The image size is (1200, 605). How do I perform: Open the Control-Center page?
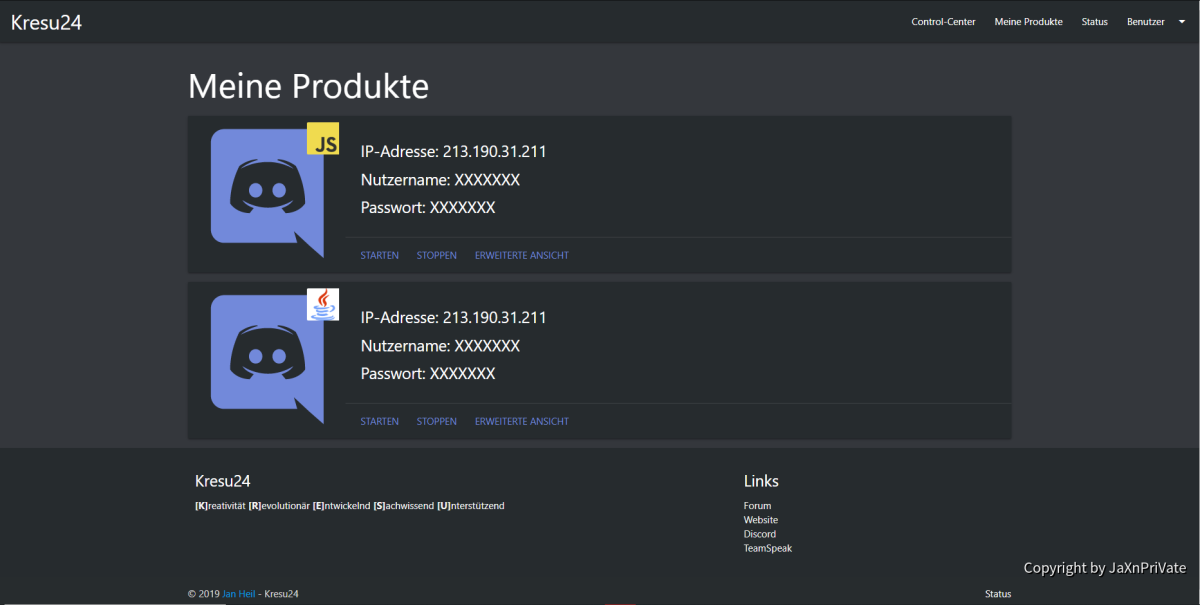(943, 21)
